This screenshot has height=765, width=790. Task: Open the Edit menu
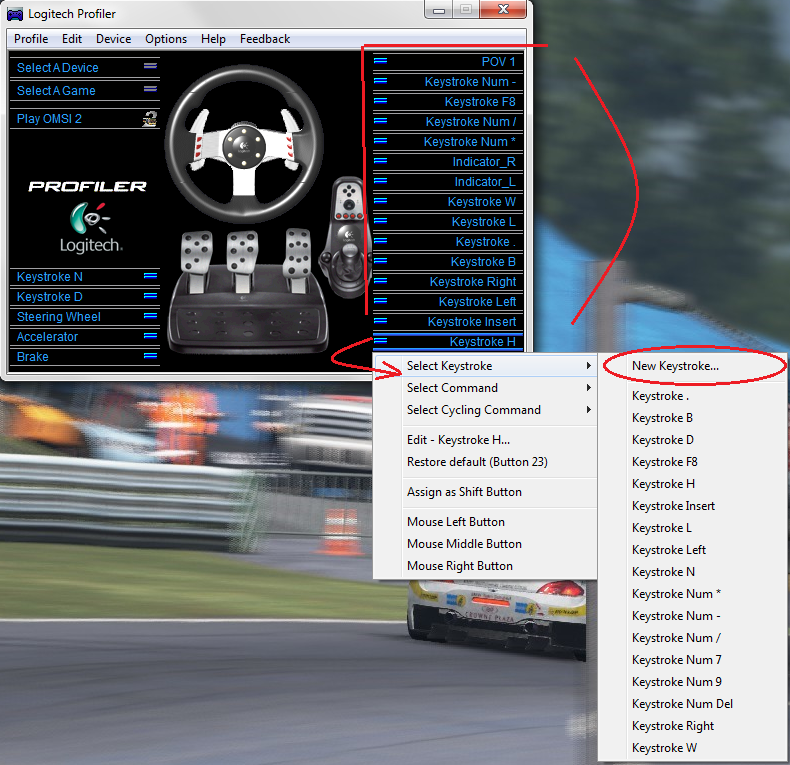click(72, 39)
